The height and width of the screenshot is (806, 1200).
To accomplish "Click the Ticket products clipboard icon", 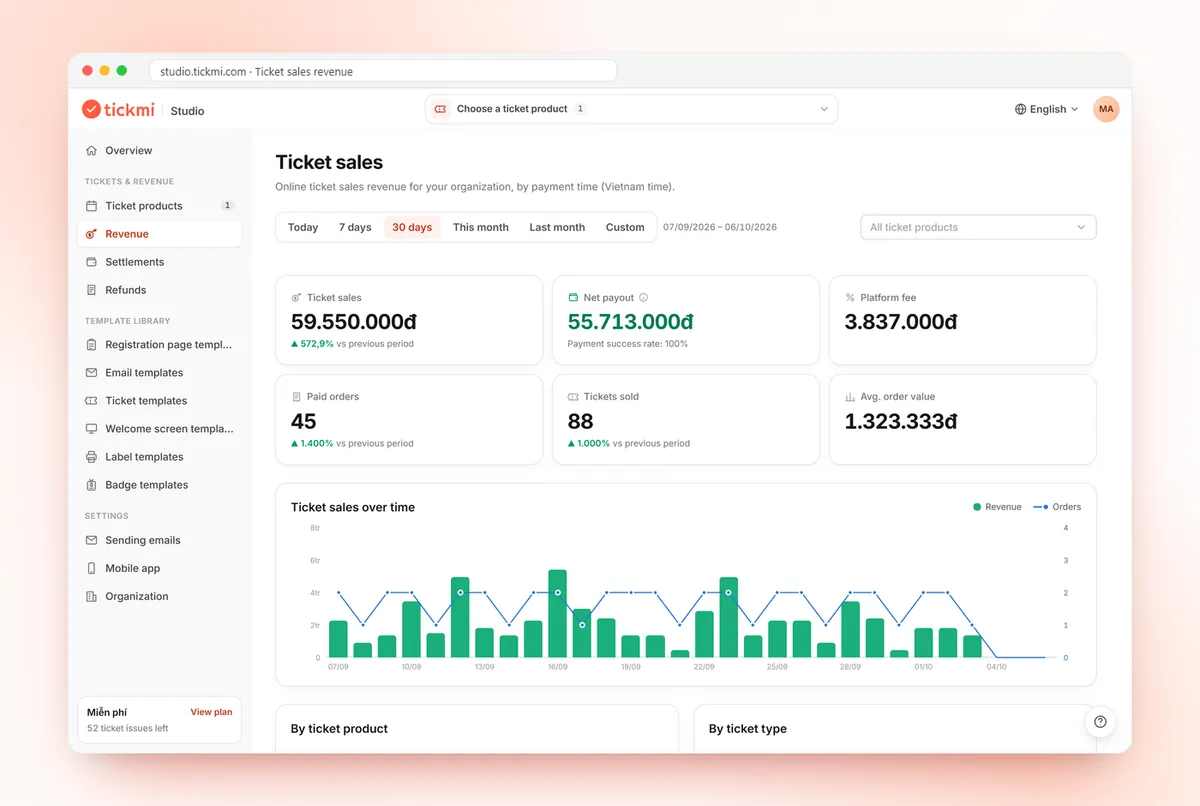I will [x=92, y=206].
